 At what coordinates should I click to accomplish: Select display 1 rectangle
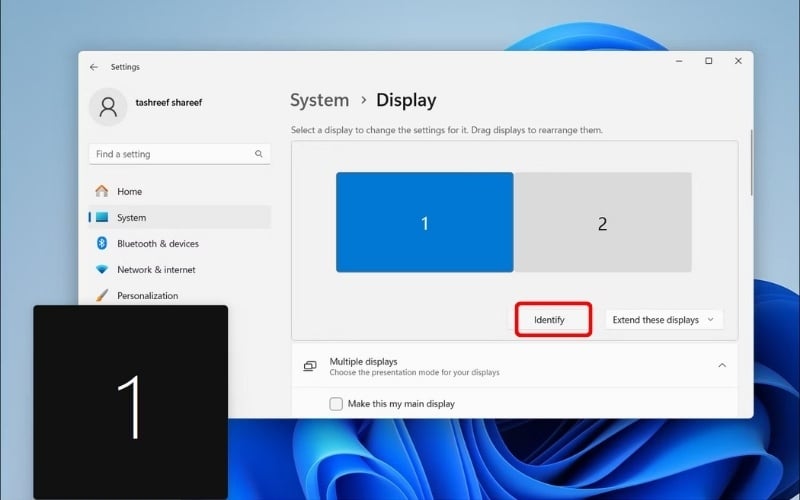pos(424,222)
